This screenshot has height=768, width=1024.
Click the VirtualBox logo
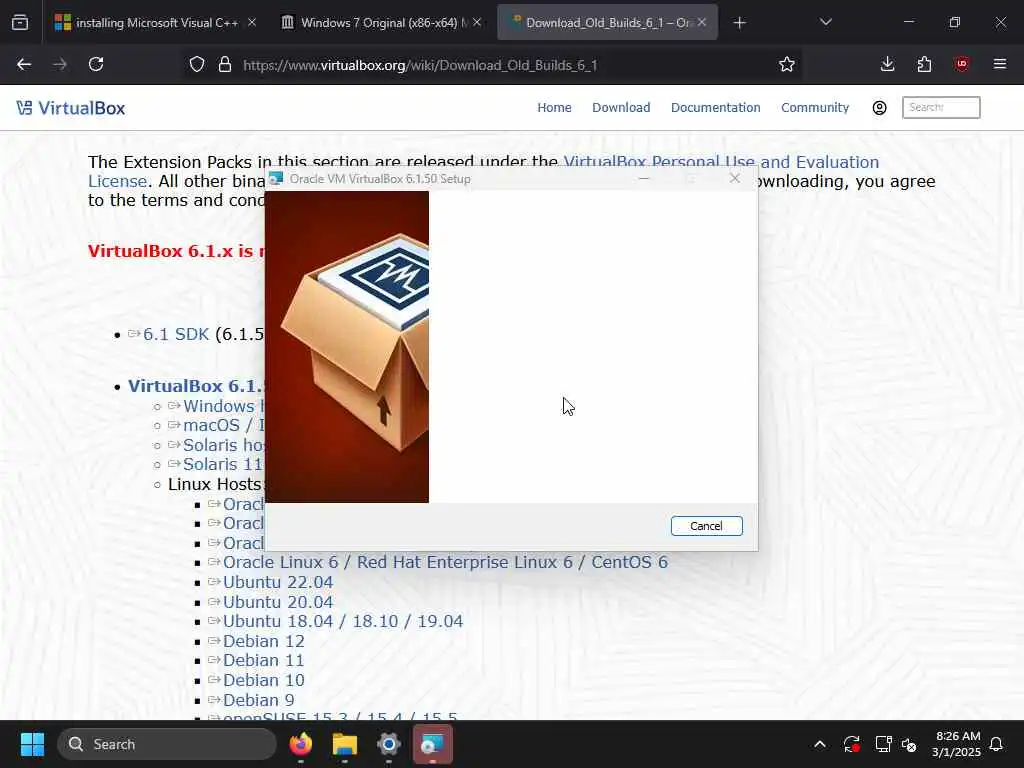pos(71,108)
